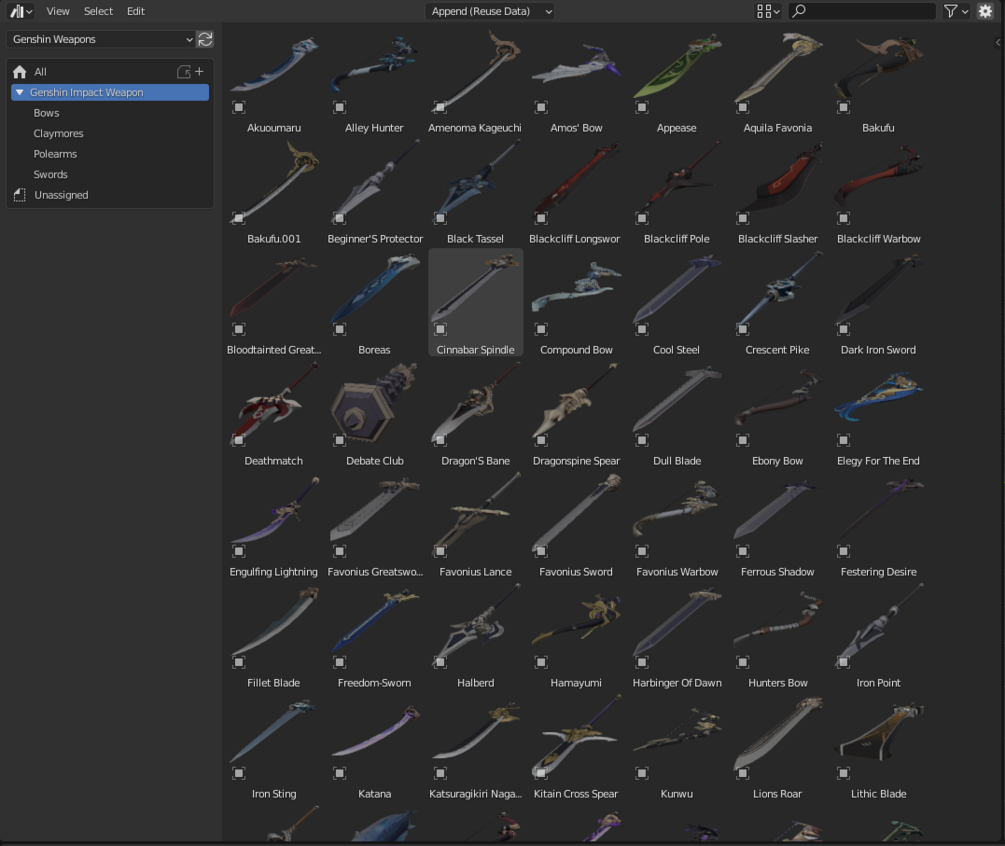The width and height of the screenshot is (1005, 846).
Task: Choose the green Appease asset
Action: (x=677, y=82)
